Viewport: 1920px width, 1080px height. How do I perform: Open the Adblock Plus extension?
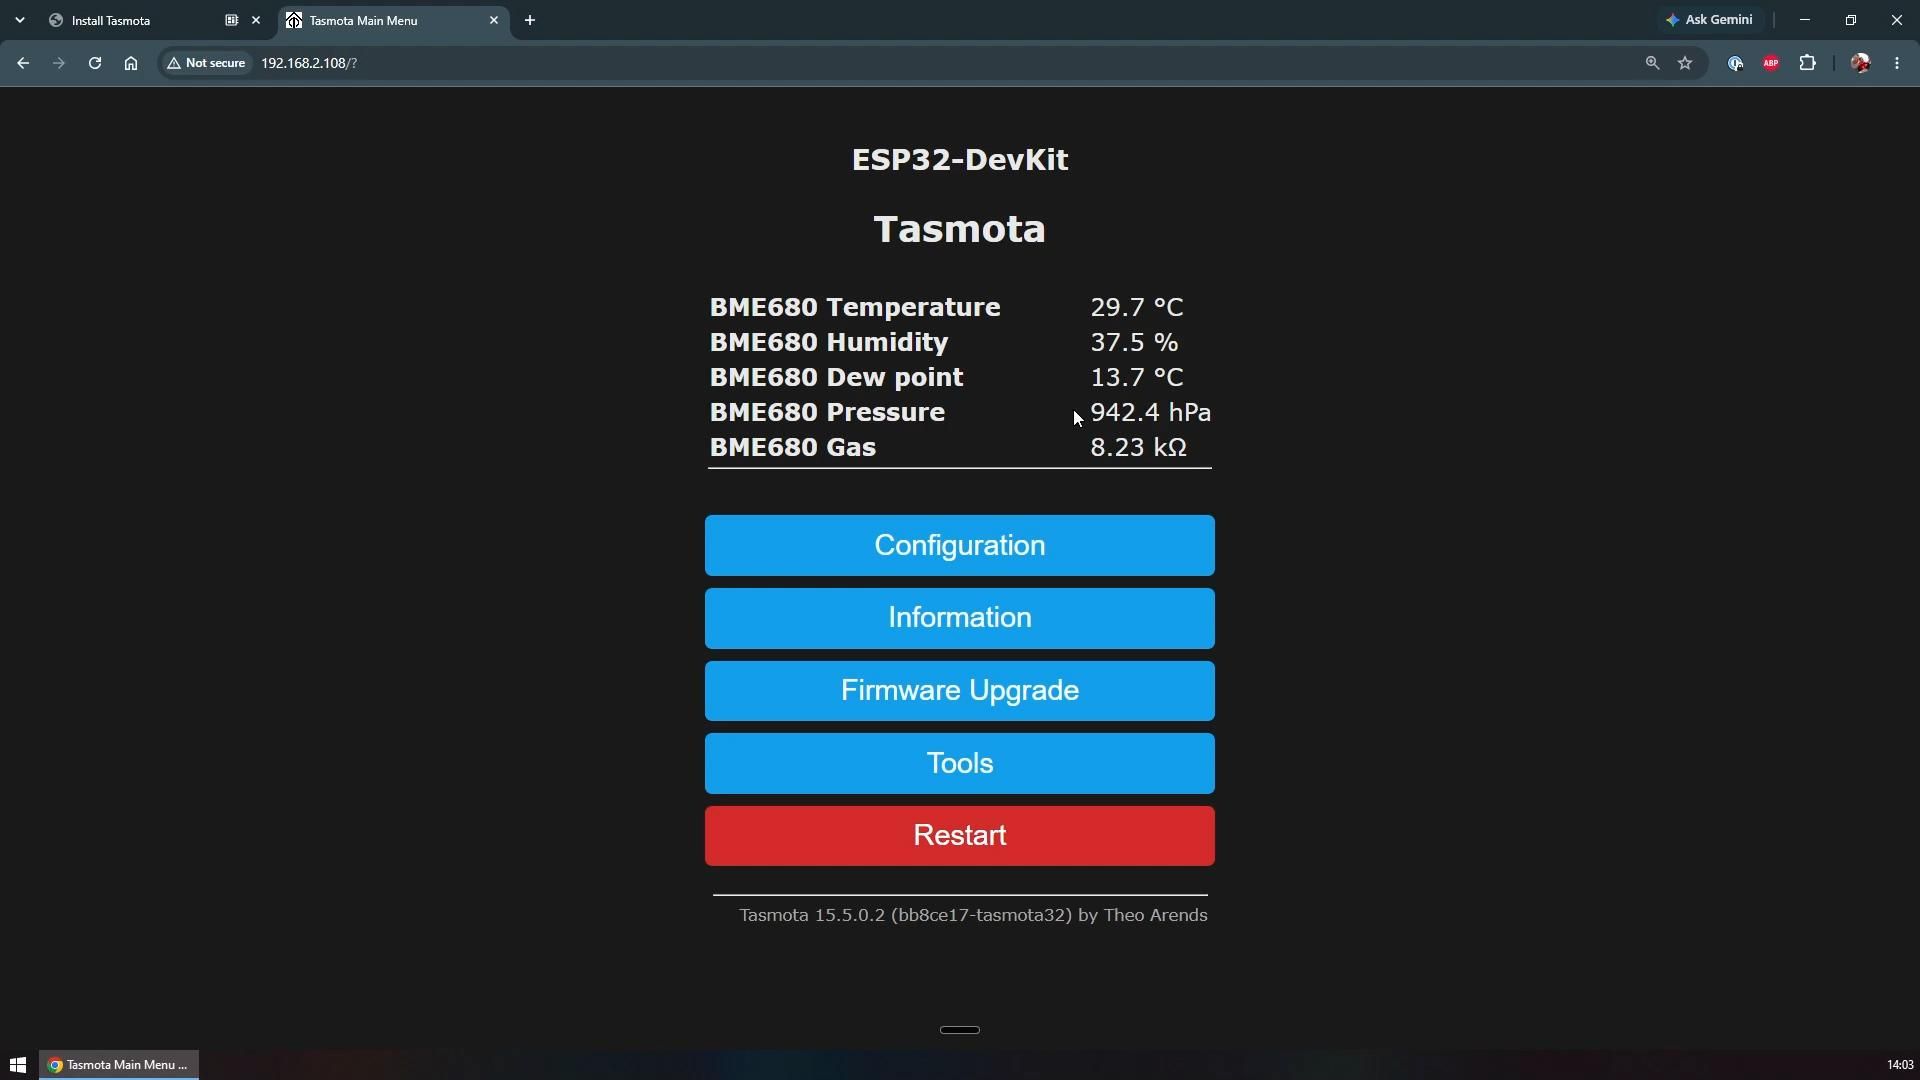tap(1771, 63)
